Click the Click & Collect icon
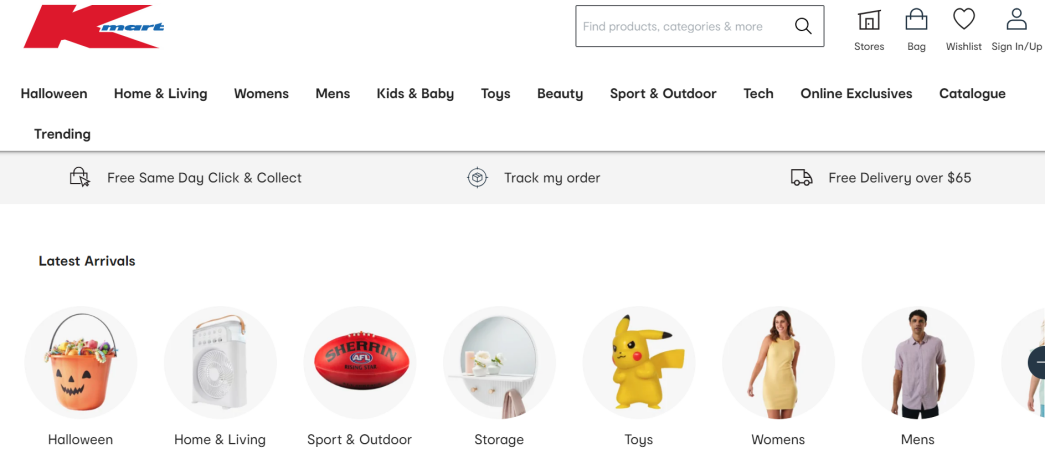Image resolution: width=1046 pixels, height=473 pixels. pos(80,178)
